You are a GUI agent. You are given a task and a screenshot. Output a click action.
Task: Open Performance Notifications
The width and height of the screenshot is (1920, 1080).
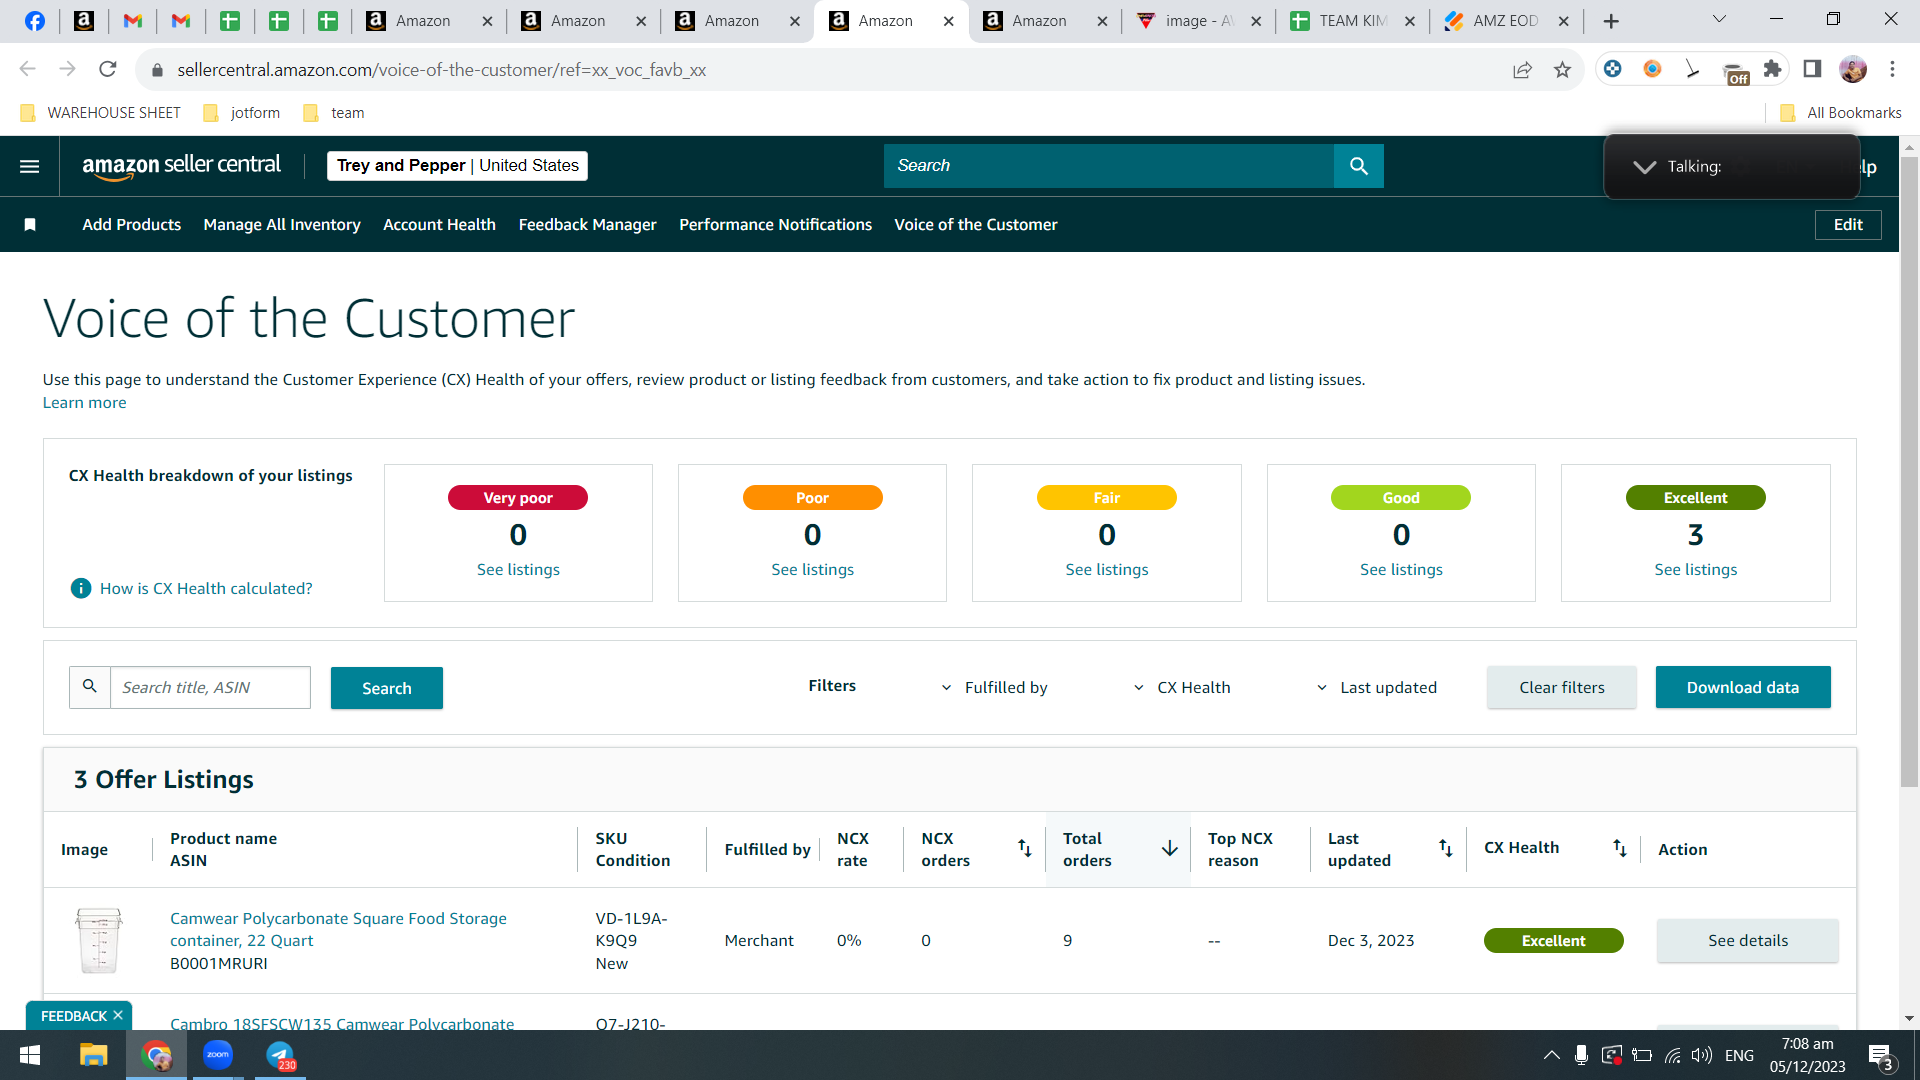click(x=776, y=225)
